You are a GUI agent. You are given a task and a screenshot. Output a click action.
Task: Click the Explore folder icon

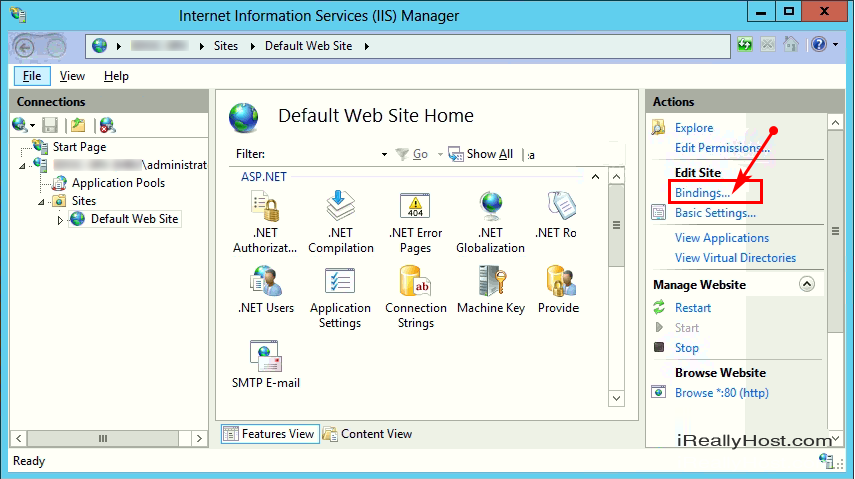coord(659,128)
